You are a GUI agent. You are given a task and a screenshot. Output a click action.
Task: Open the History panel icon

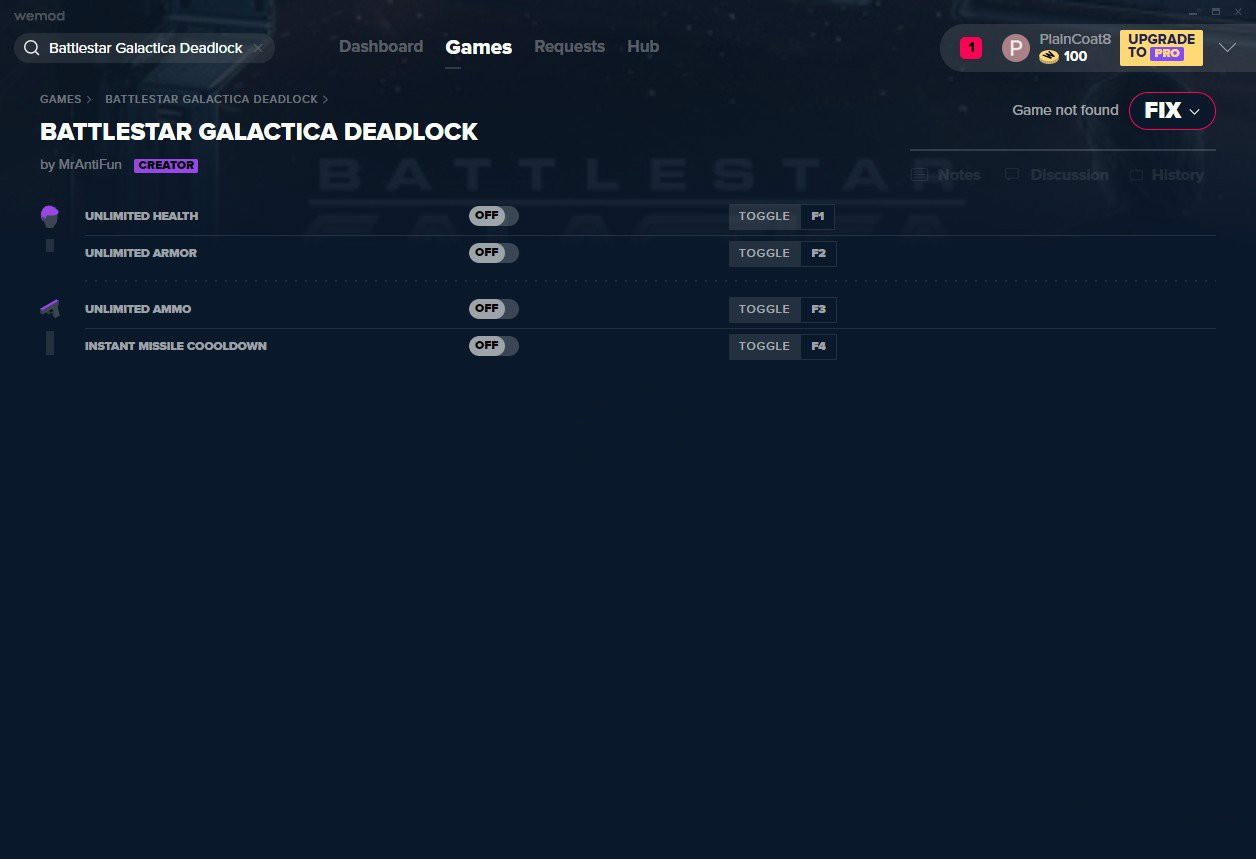(x=1136, y=175)
